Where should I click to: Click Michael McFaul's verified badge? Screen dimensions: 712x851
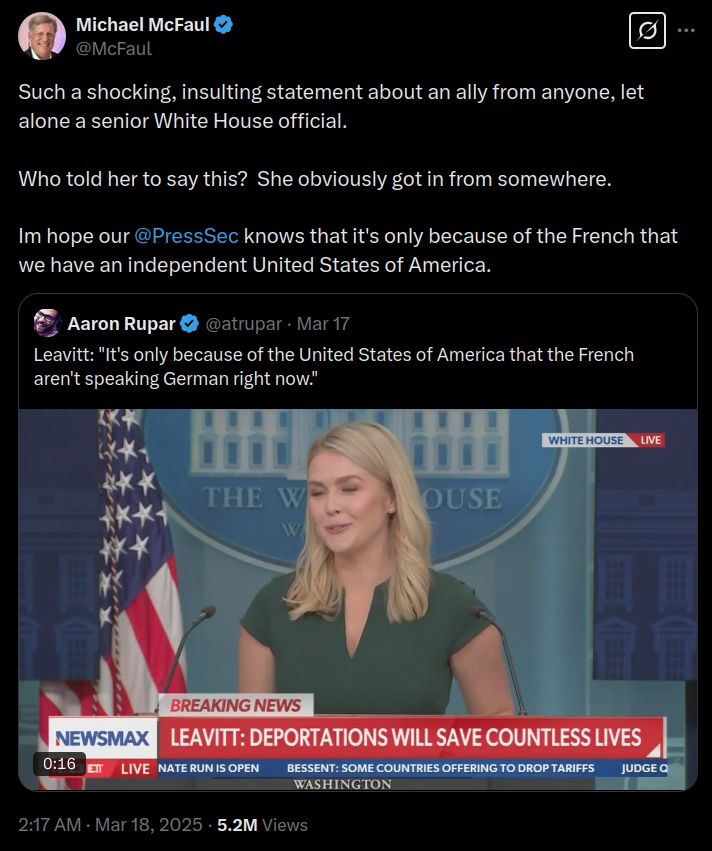coord(224,24)
